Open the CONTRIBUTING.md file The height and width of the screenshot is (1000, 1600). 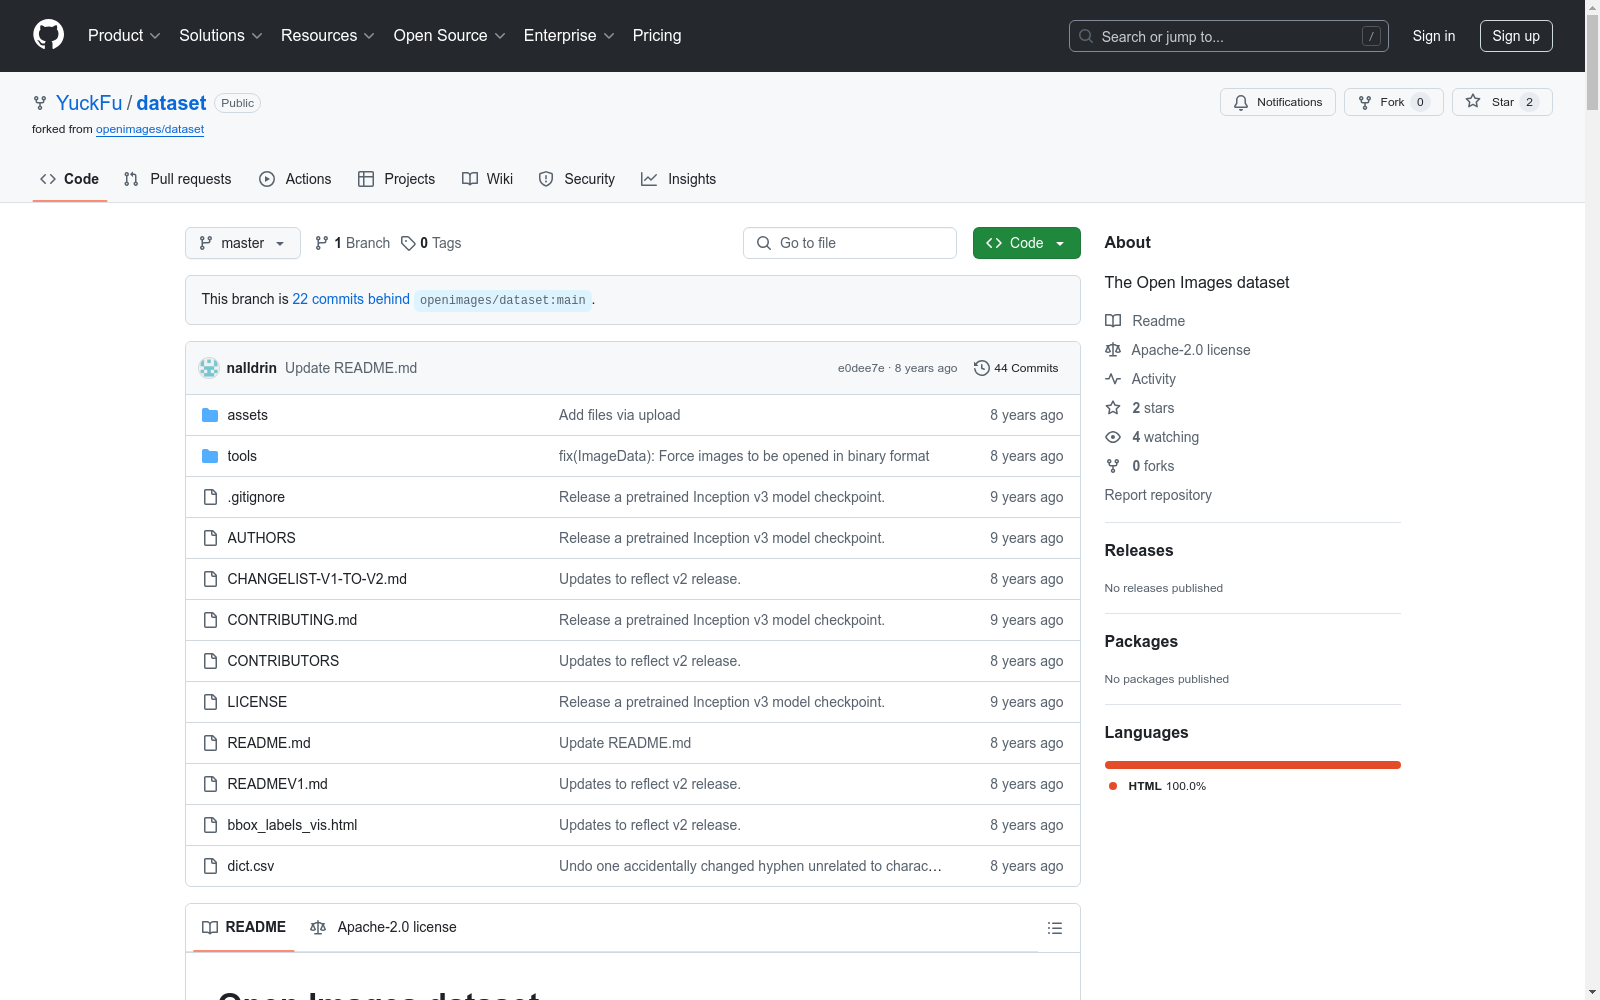tap(292, 620)
